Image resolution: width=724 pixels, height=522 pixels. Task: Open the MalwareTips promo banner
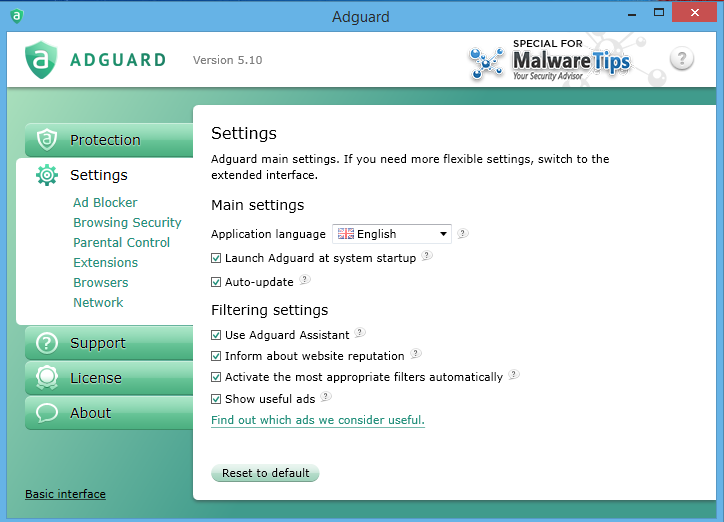(x=550, y=60)
